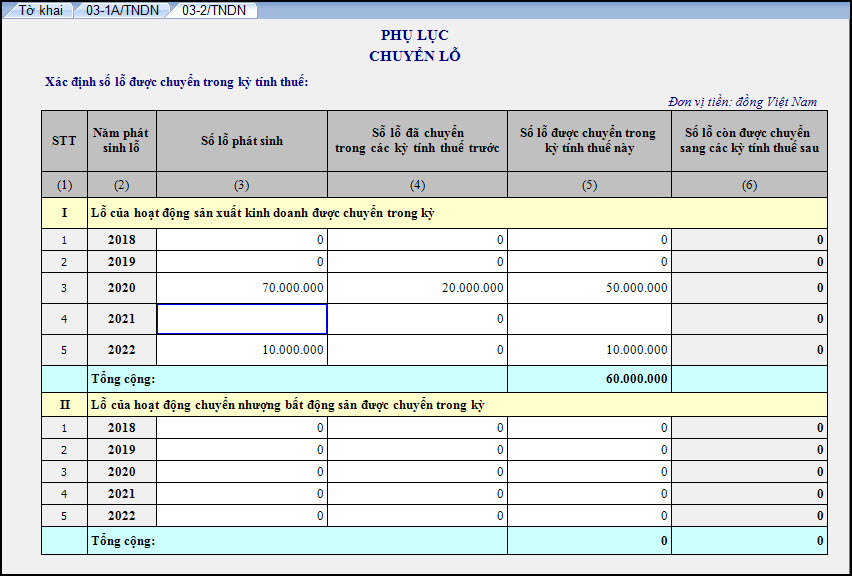Click the empty 2021 transferred this period cell in section I
852x576 pixels.
[589, 319]
